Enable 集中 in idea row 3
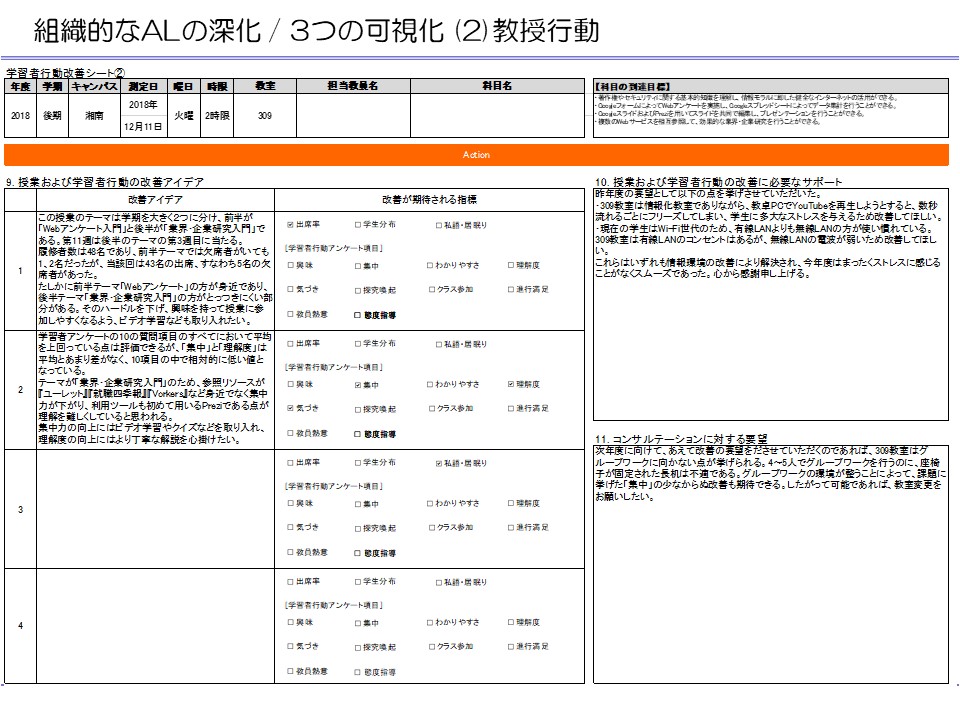 click(x=358, y=504)
